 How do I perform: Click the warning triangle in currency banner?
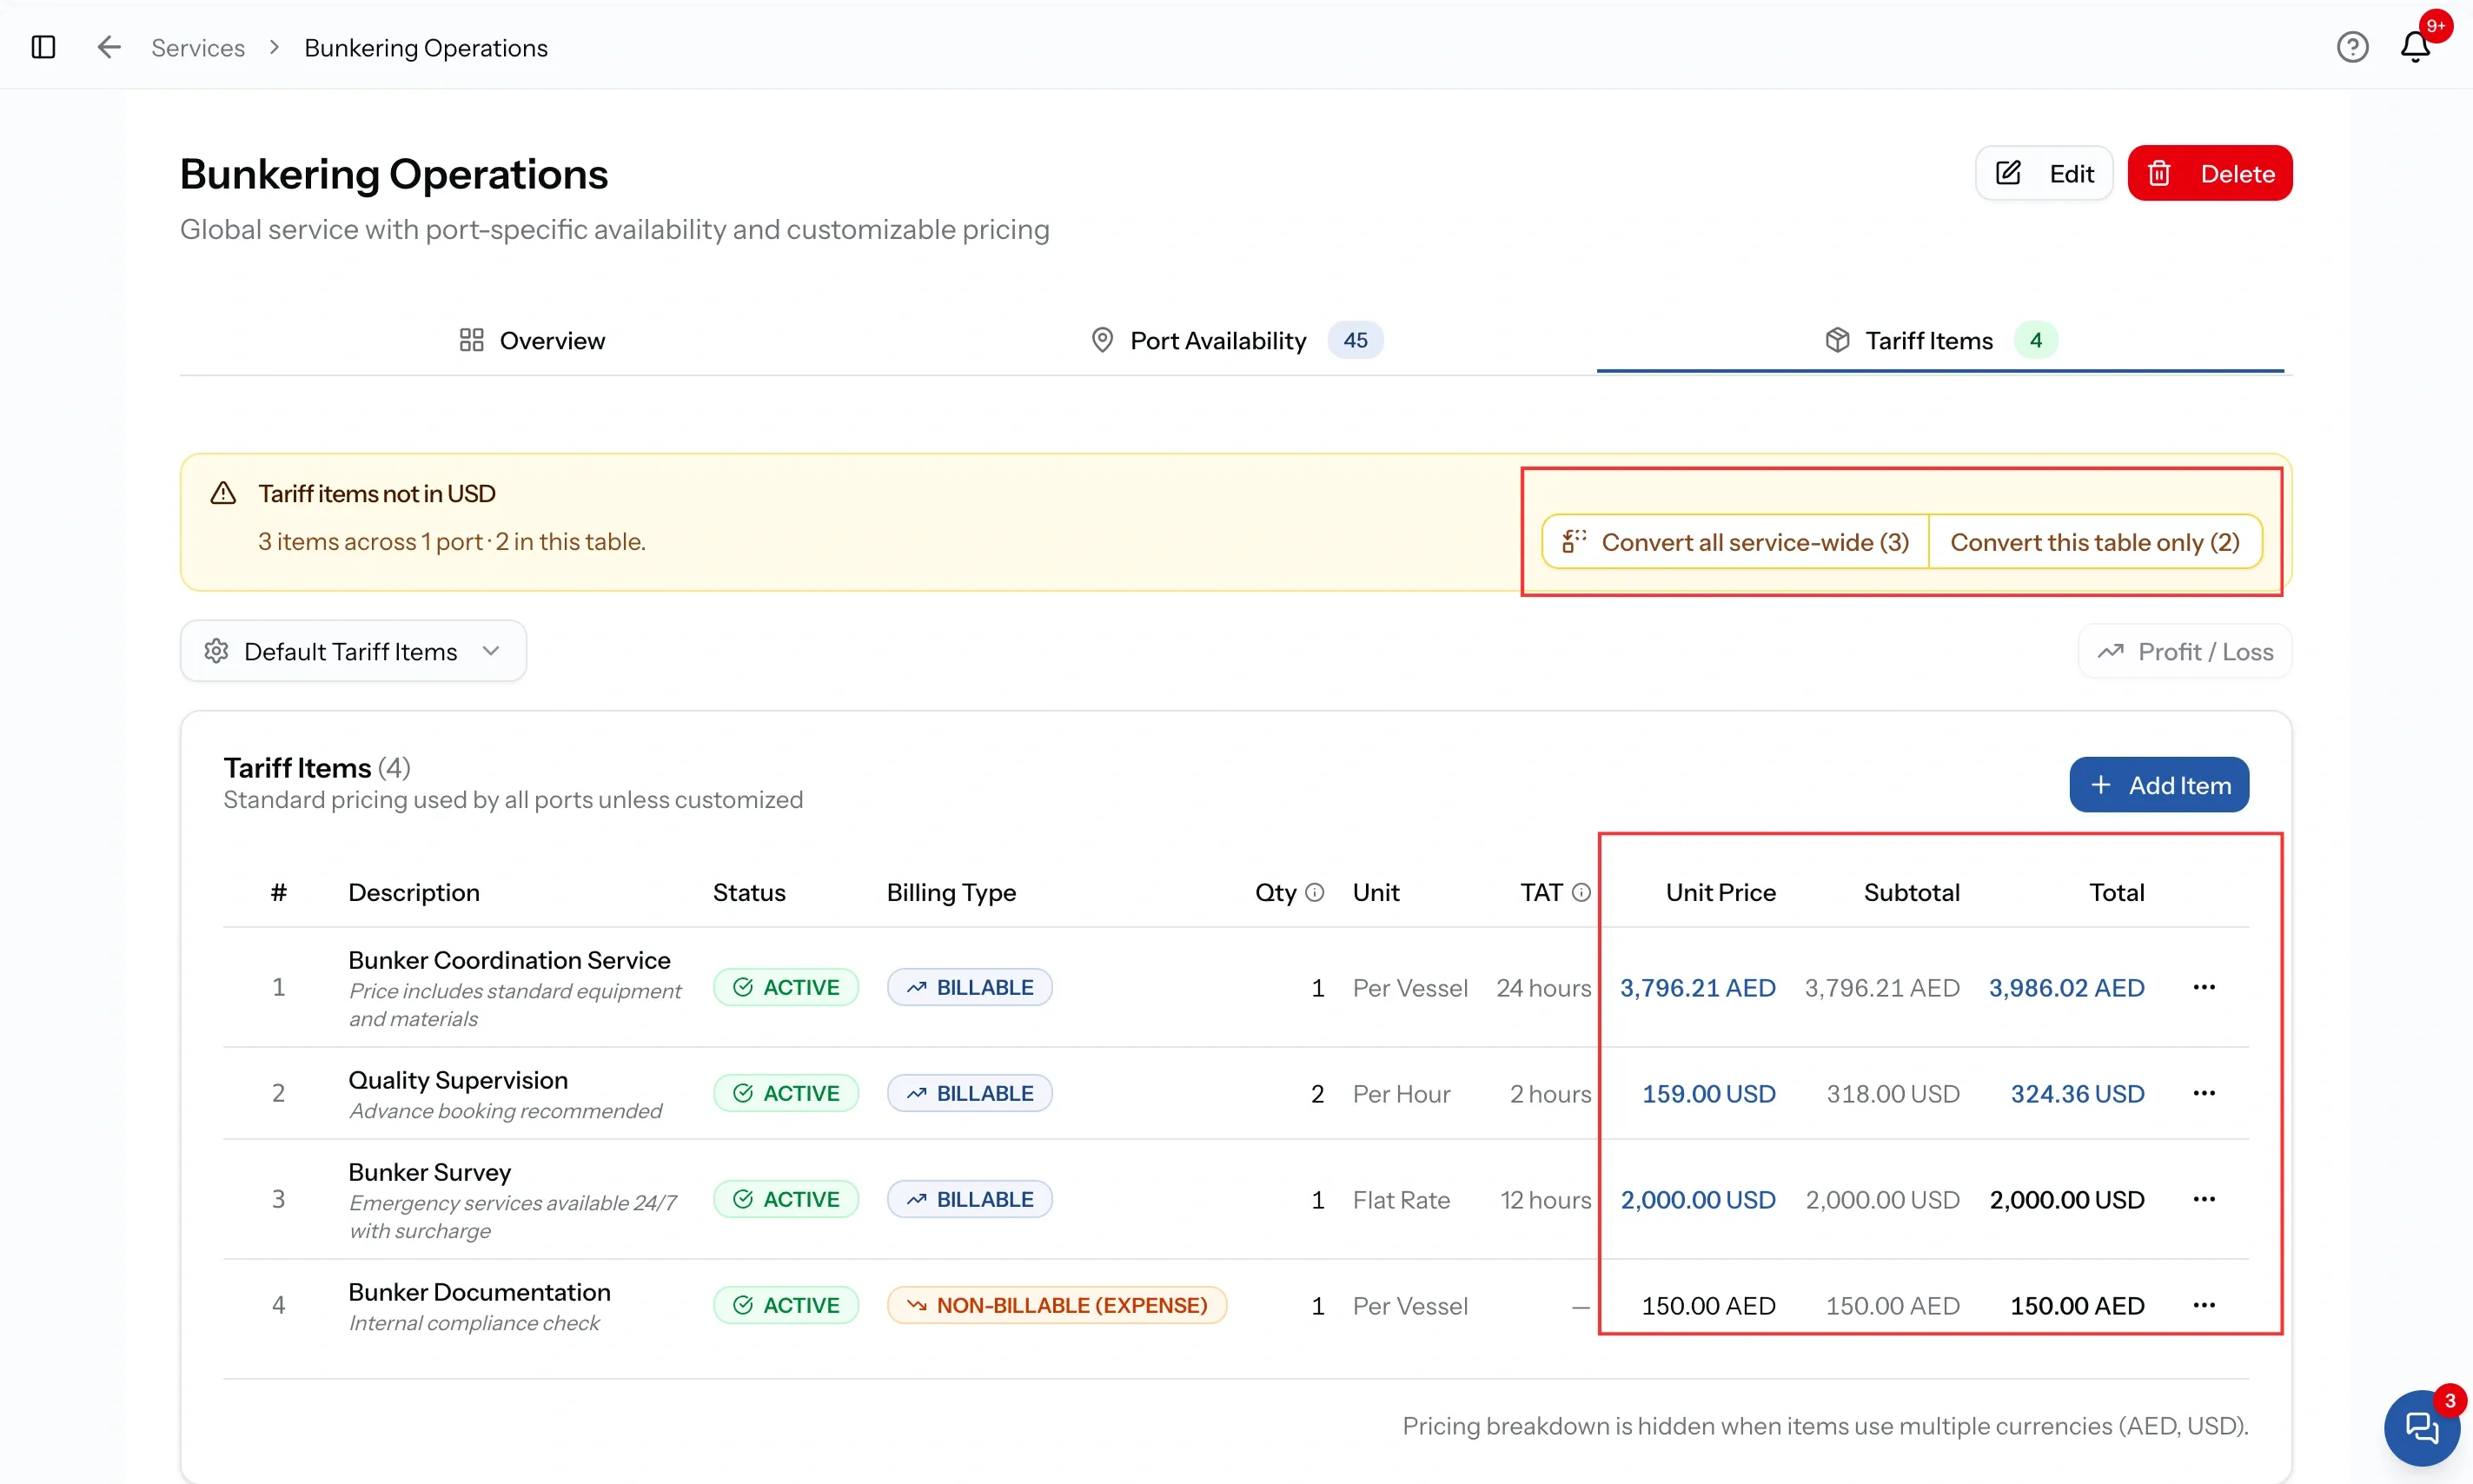click(223, 493)
